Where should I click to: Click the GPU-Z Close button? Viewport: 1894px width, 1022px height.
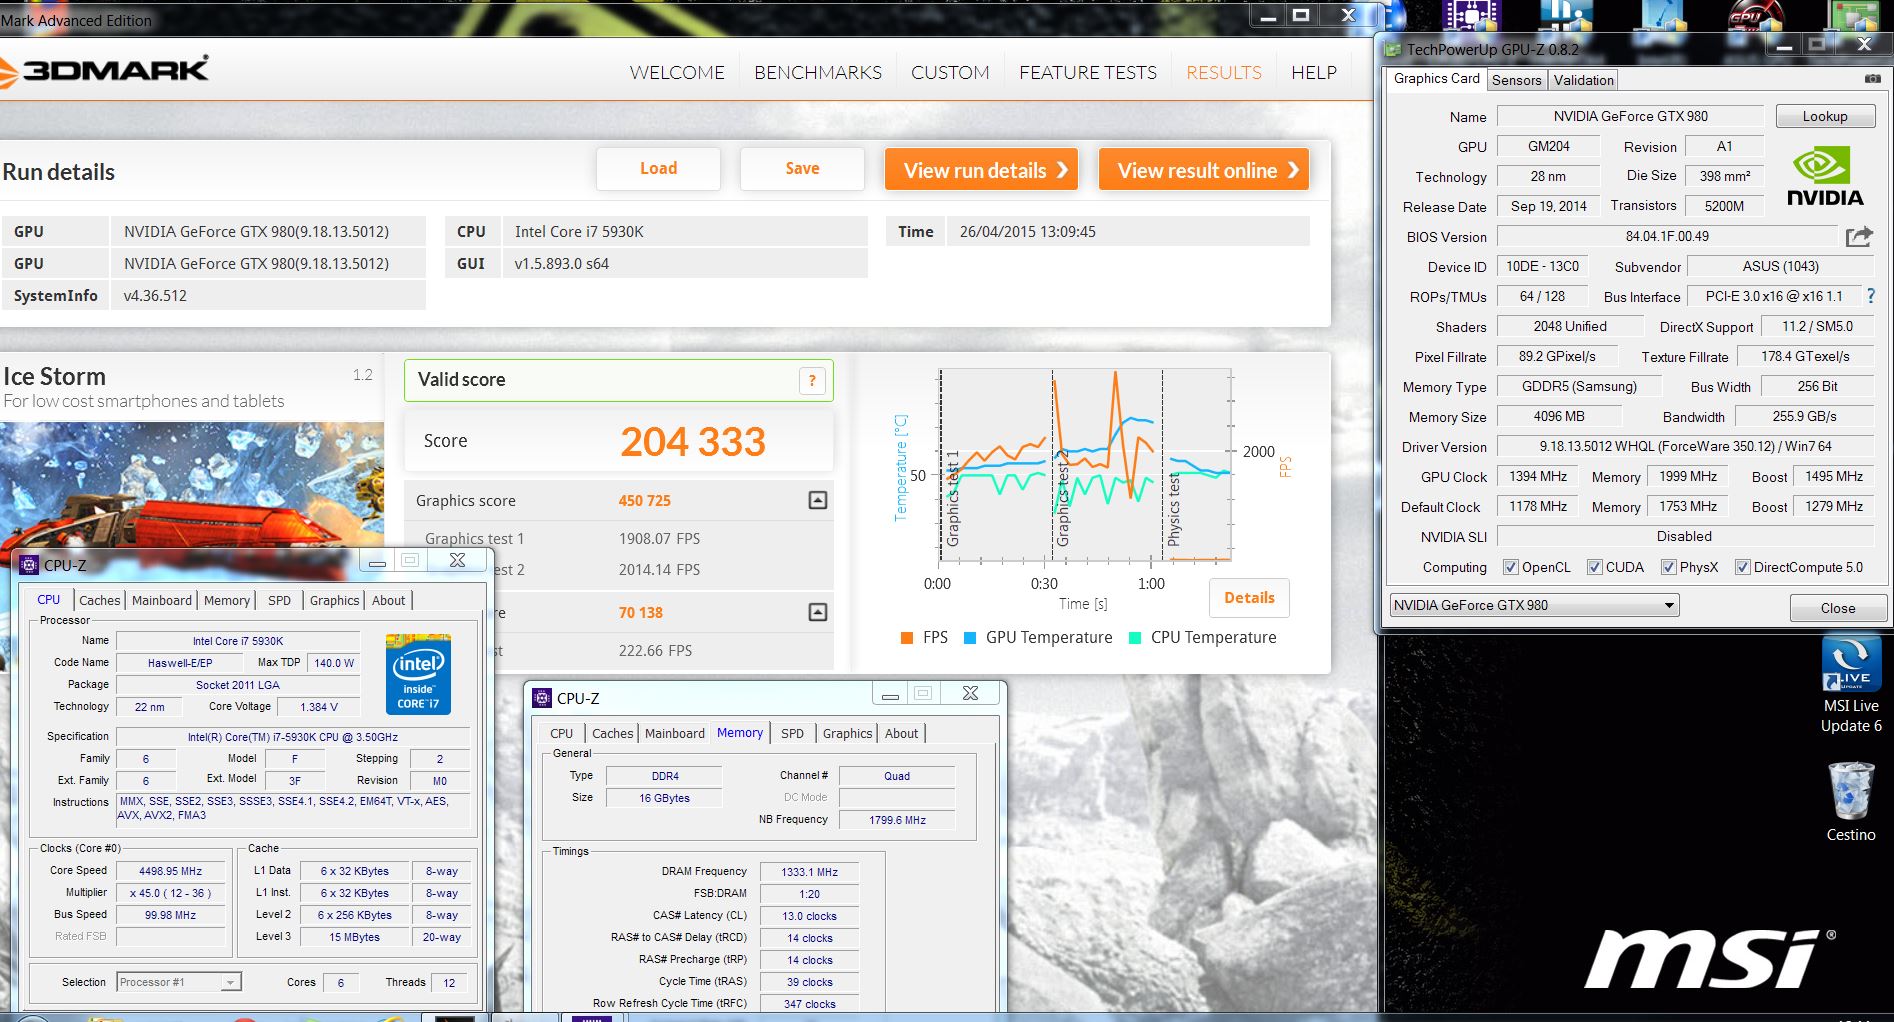pos(1837,607)
